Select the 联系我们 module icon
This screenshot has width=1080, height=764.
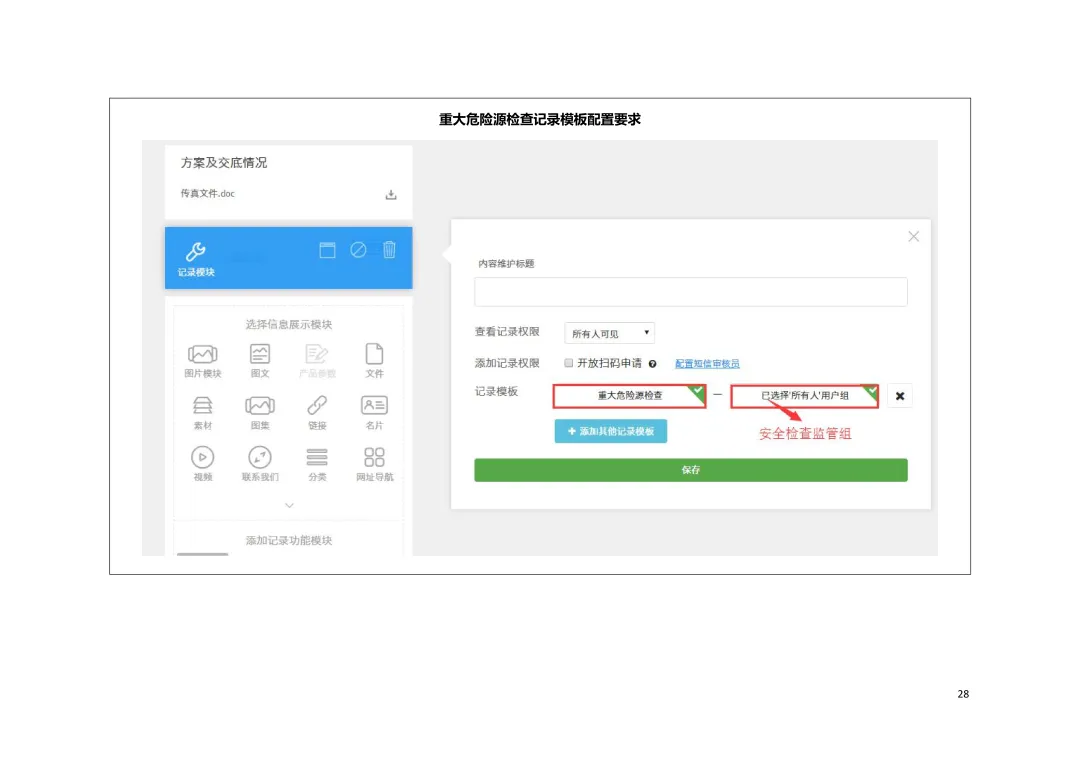pos(260,457)
